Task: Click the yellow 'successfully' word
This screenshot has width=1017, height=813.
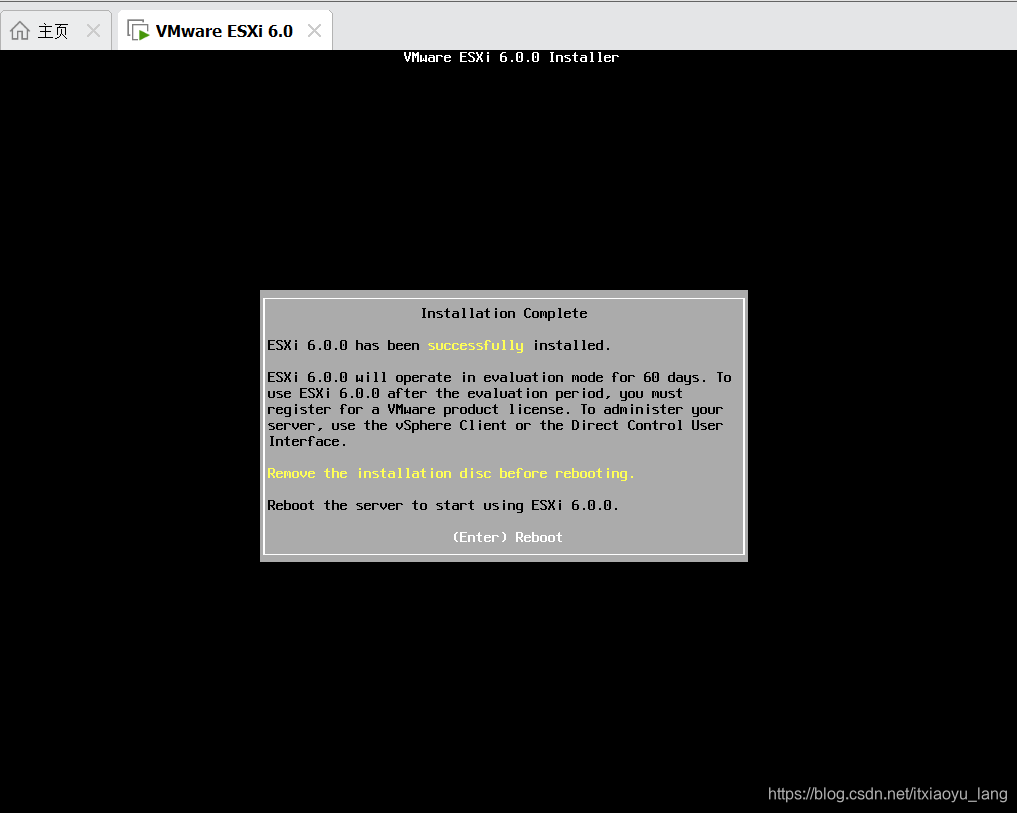Action: tap(475, 346)
